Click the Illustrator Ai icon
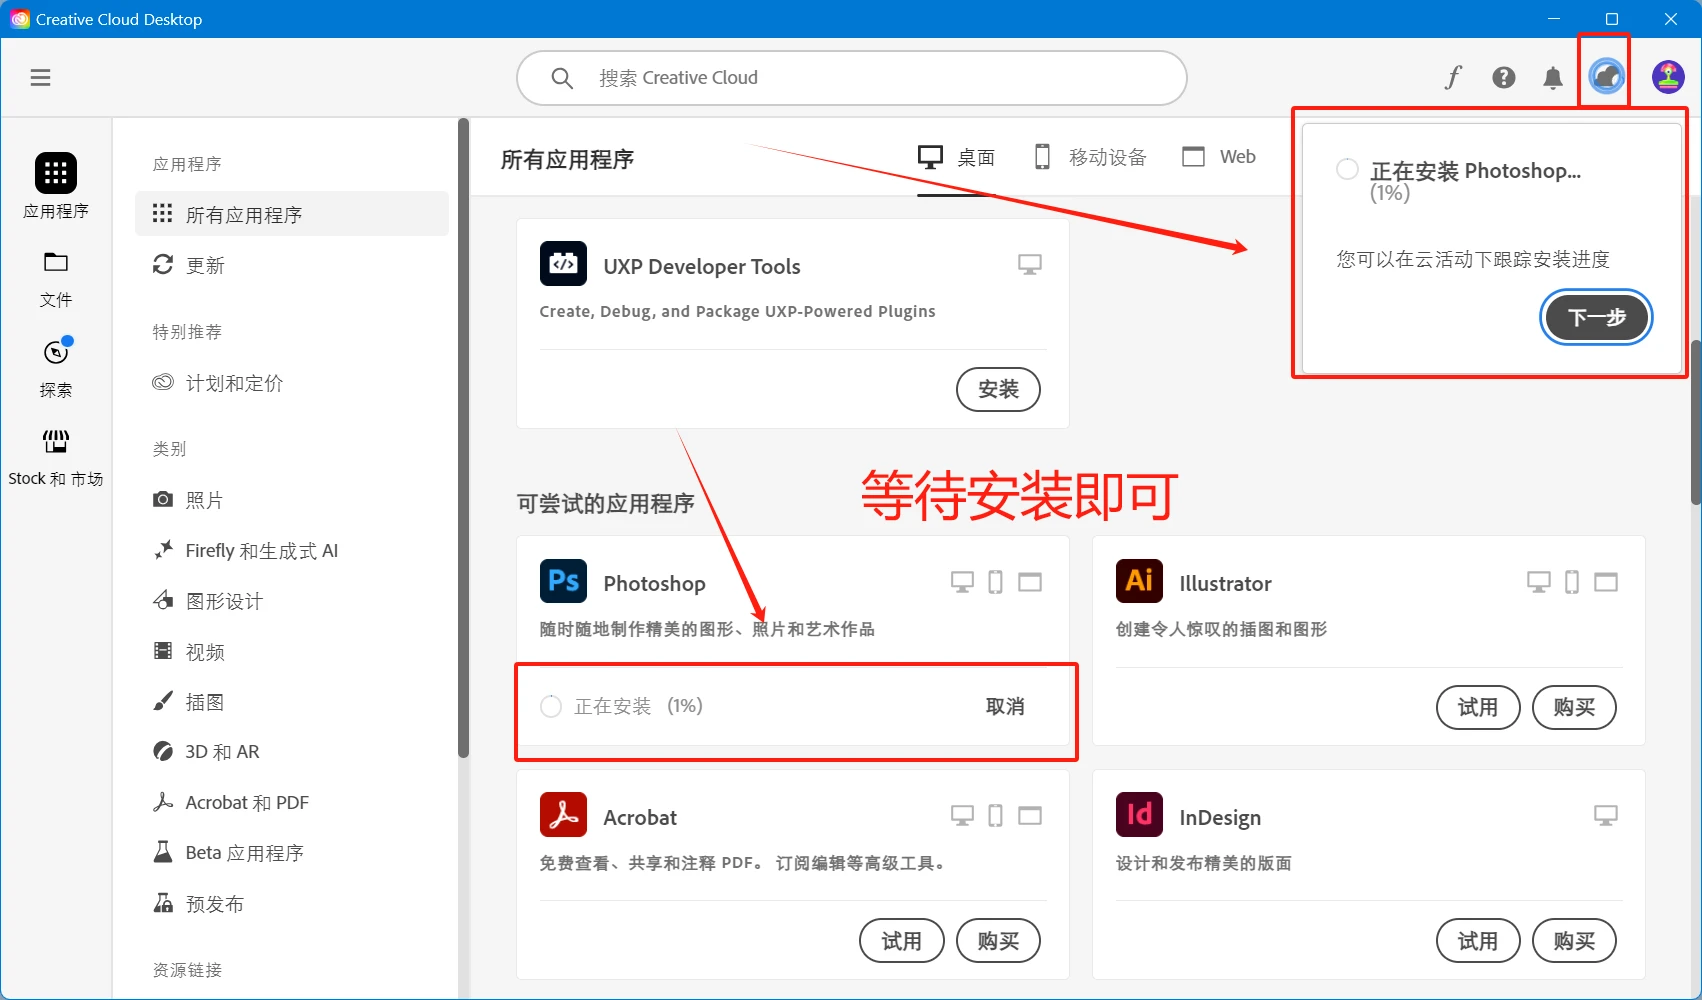This screenshot has height=1000, width=1702. [1139, 581]
